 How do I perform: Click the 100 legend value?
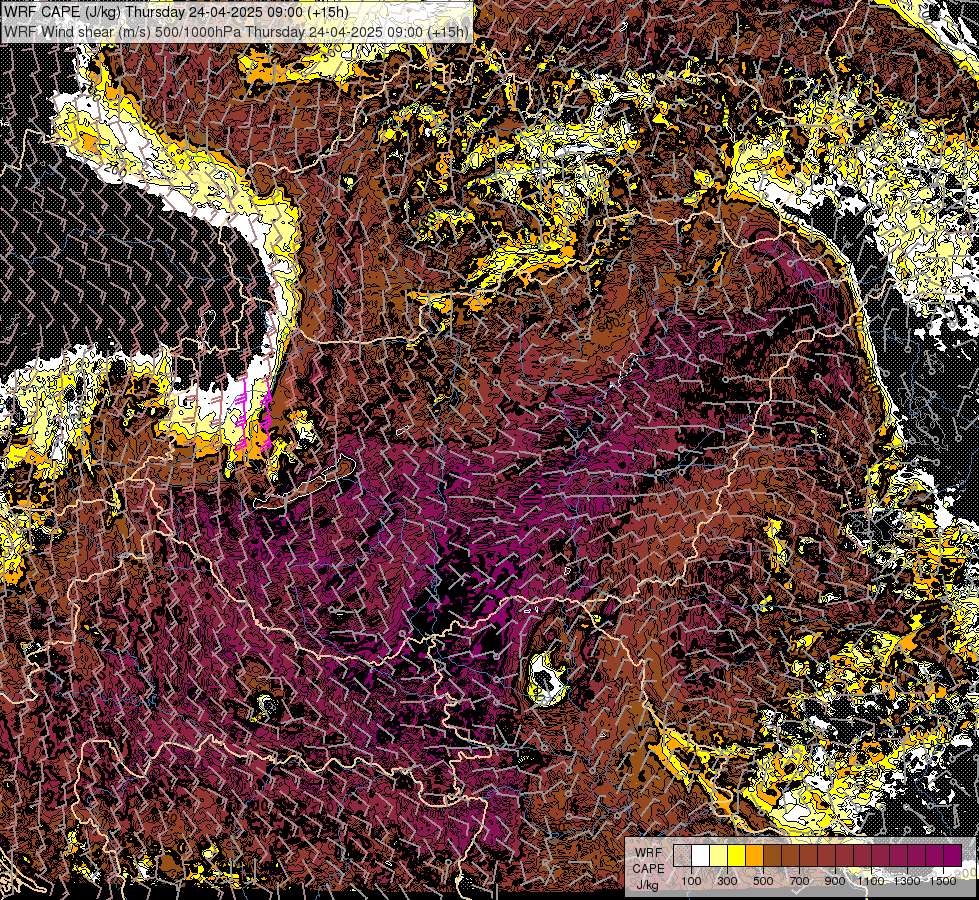(691, 881)
